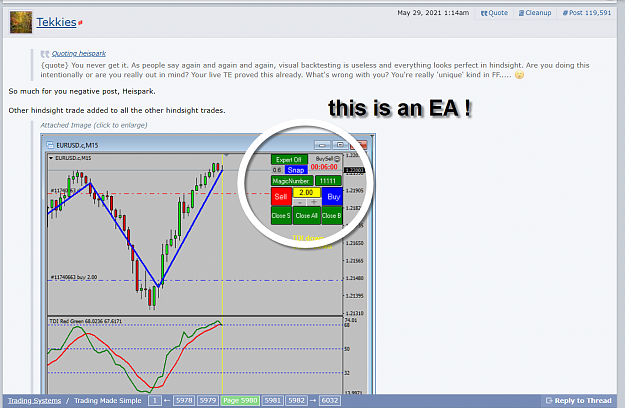Click the surprised emoji in the quoted text
The width and height of the screenshot is (625, 408).
pos(519,75)
